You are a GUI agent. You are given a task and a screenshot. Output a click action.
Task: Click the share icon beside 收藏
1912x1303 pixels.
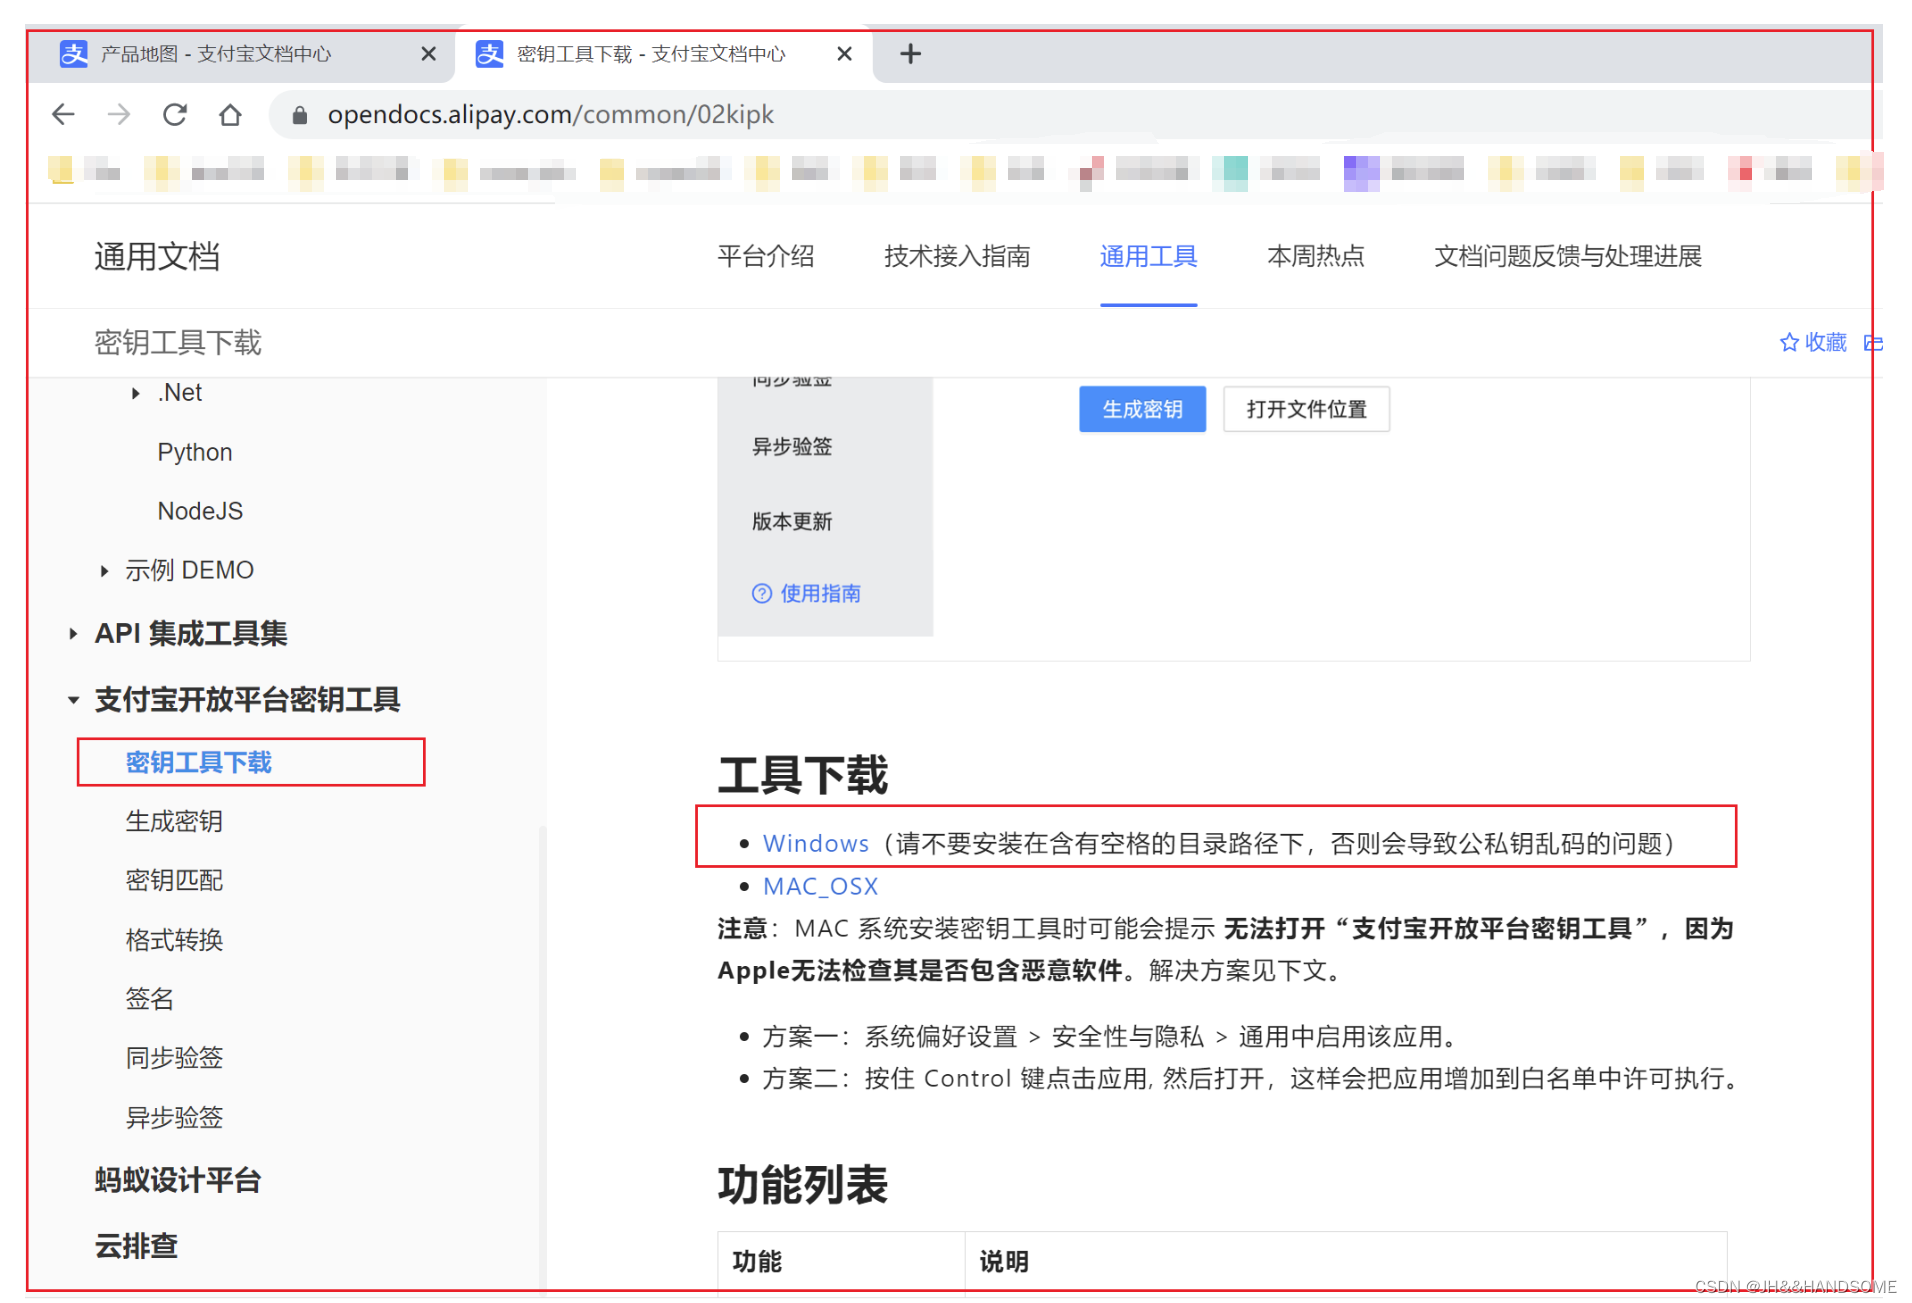[x=1873, y=343]
